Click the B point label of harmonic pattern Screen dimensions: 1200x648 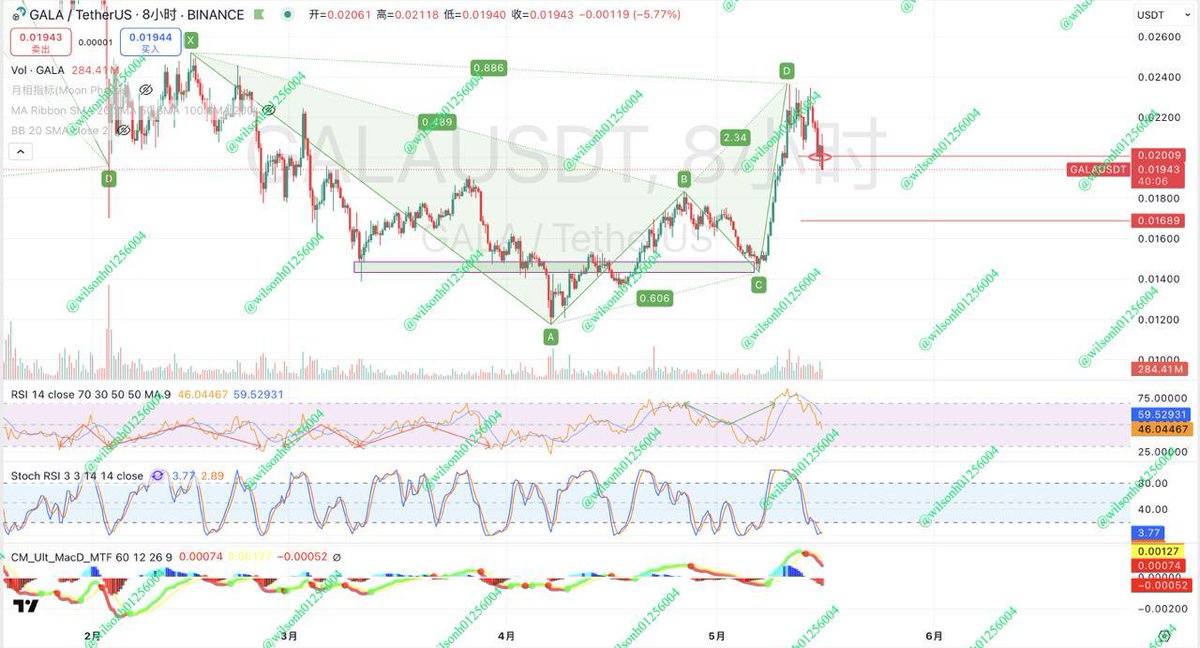[x=684, y=179]
